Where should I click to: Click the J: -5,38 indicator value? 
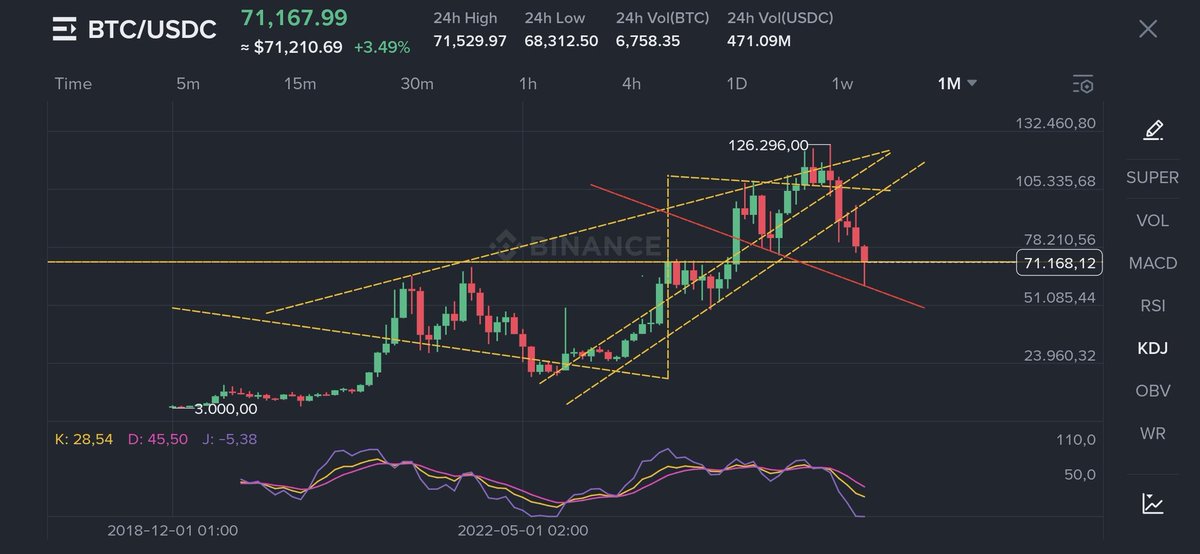[x=229, y=440]
